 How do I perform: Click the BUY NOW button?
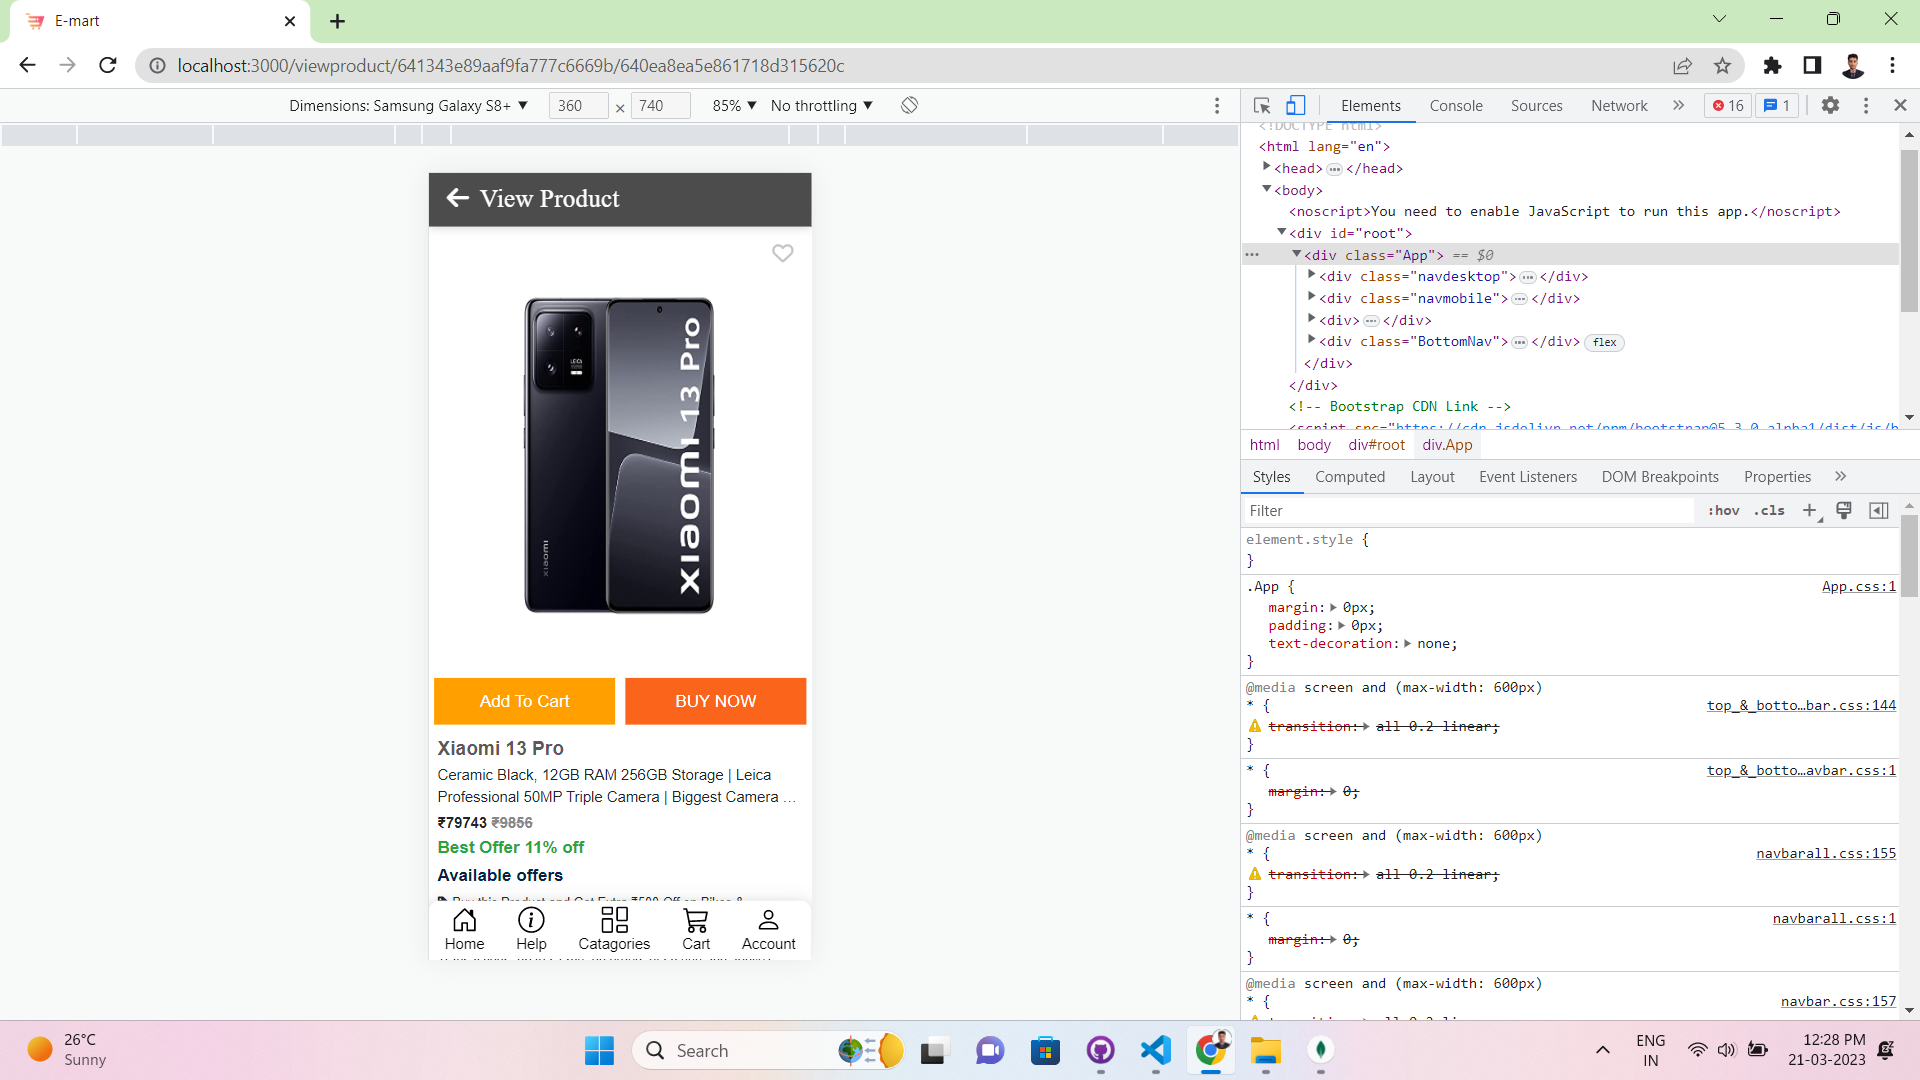point(715,701)
